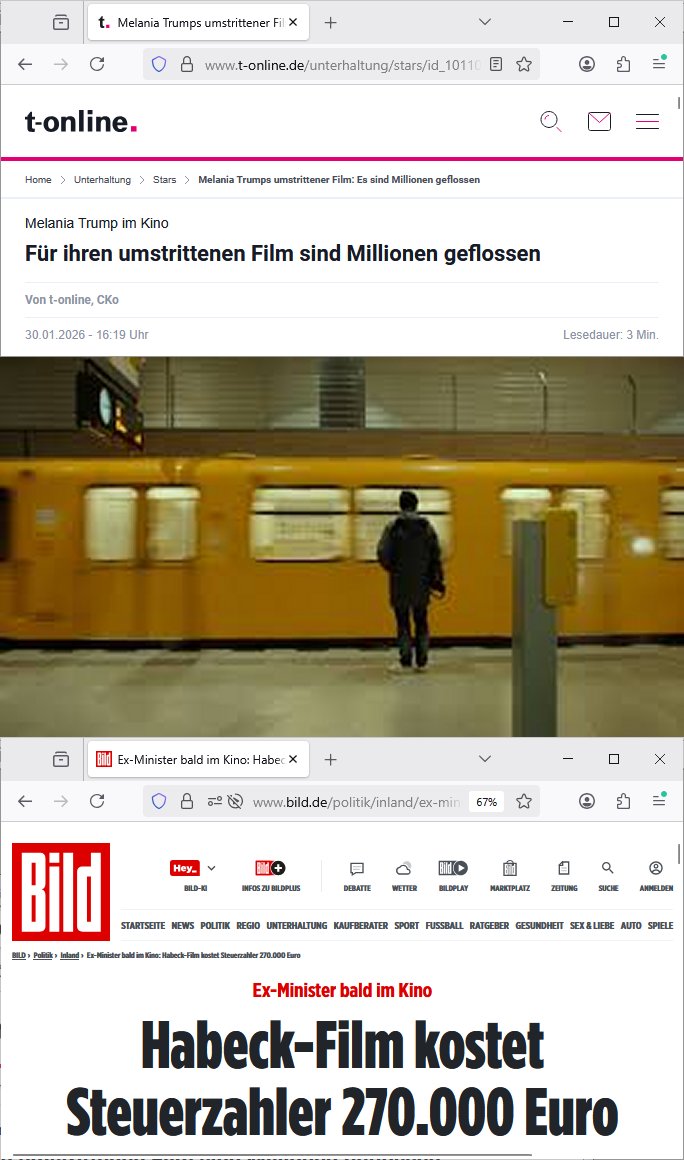
Task: Open the Wetter cloud icon on Bild
Action: [404, 869]
